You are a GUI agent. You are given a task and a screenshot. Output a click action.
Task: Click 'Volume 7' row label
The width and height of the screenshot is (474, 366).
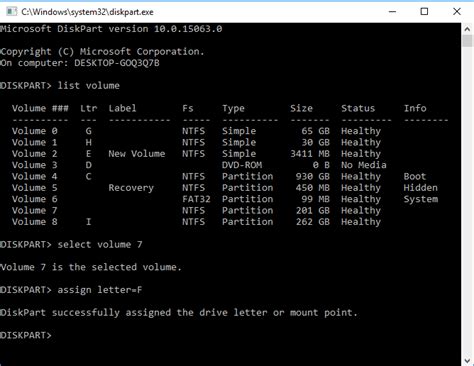(x=35, y=210)
